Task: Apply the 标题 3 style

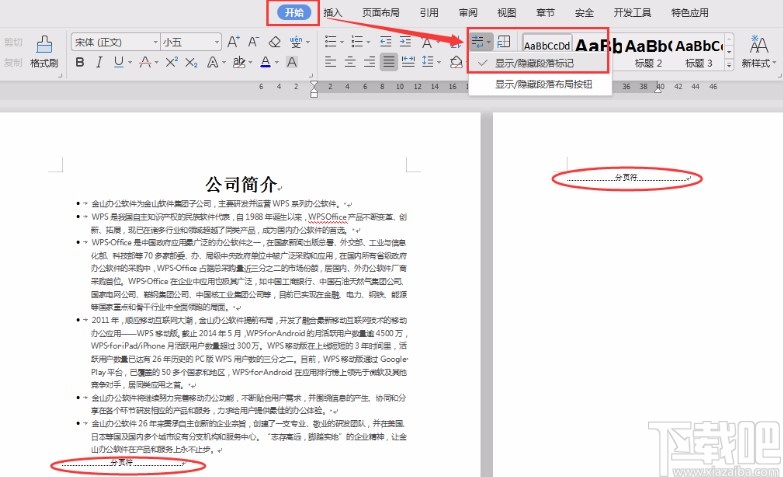Action: 699,52
